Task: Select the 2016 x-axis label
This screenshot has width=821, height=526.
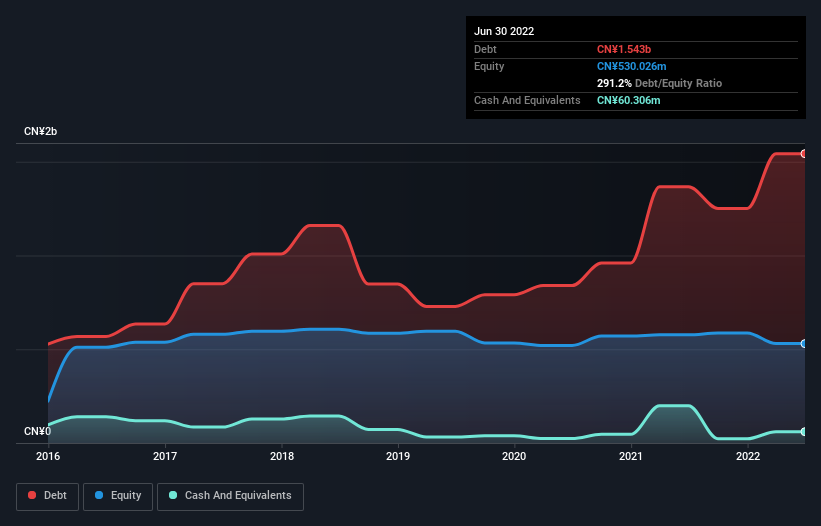Action: point(48,456)
